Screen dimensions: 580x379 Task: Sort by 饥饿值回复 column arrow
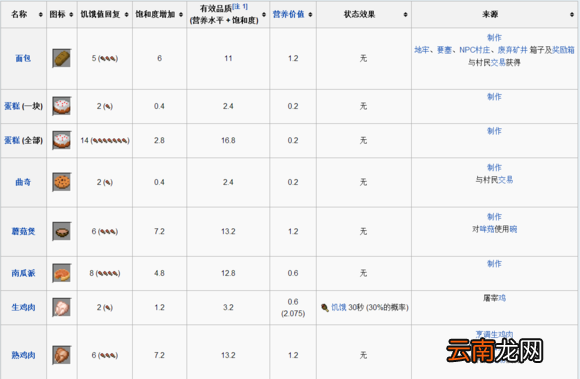point(127,14)
